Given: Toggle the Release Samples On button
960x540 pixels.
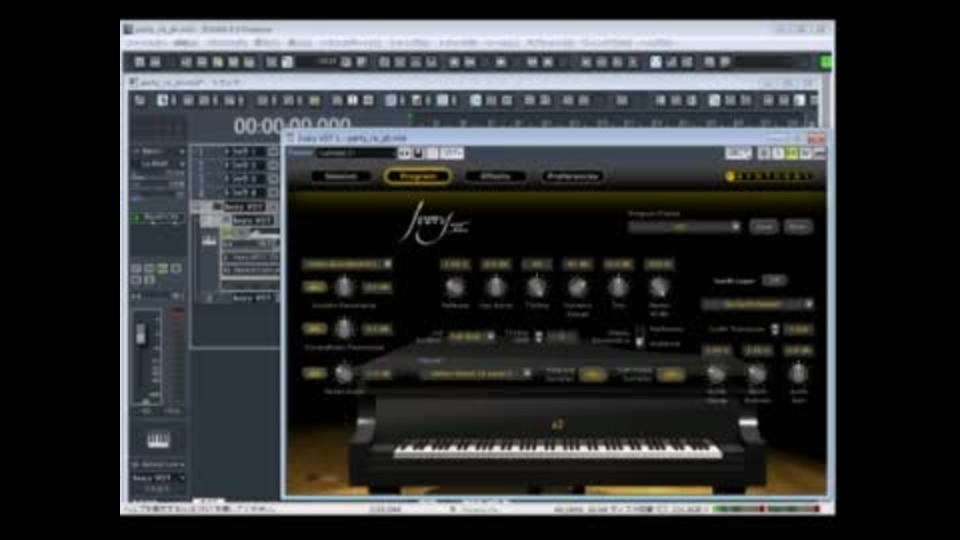Looking at the screenshot, I should (591, 374).
